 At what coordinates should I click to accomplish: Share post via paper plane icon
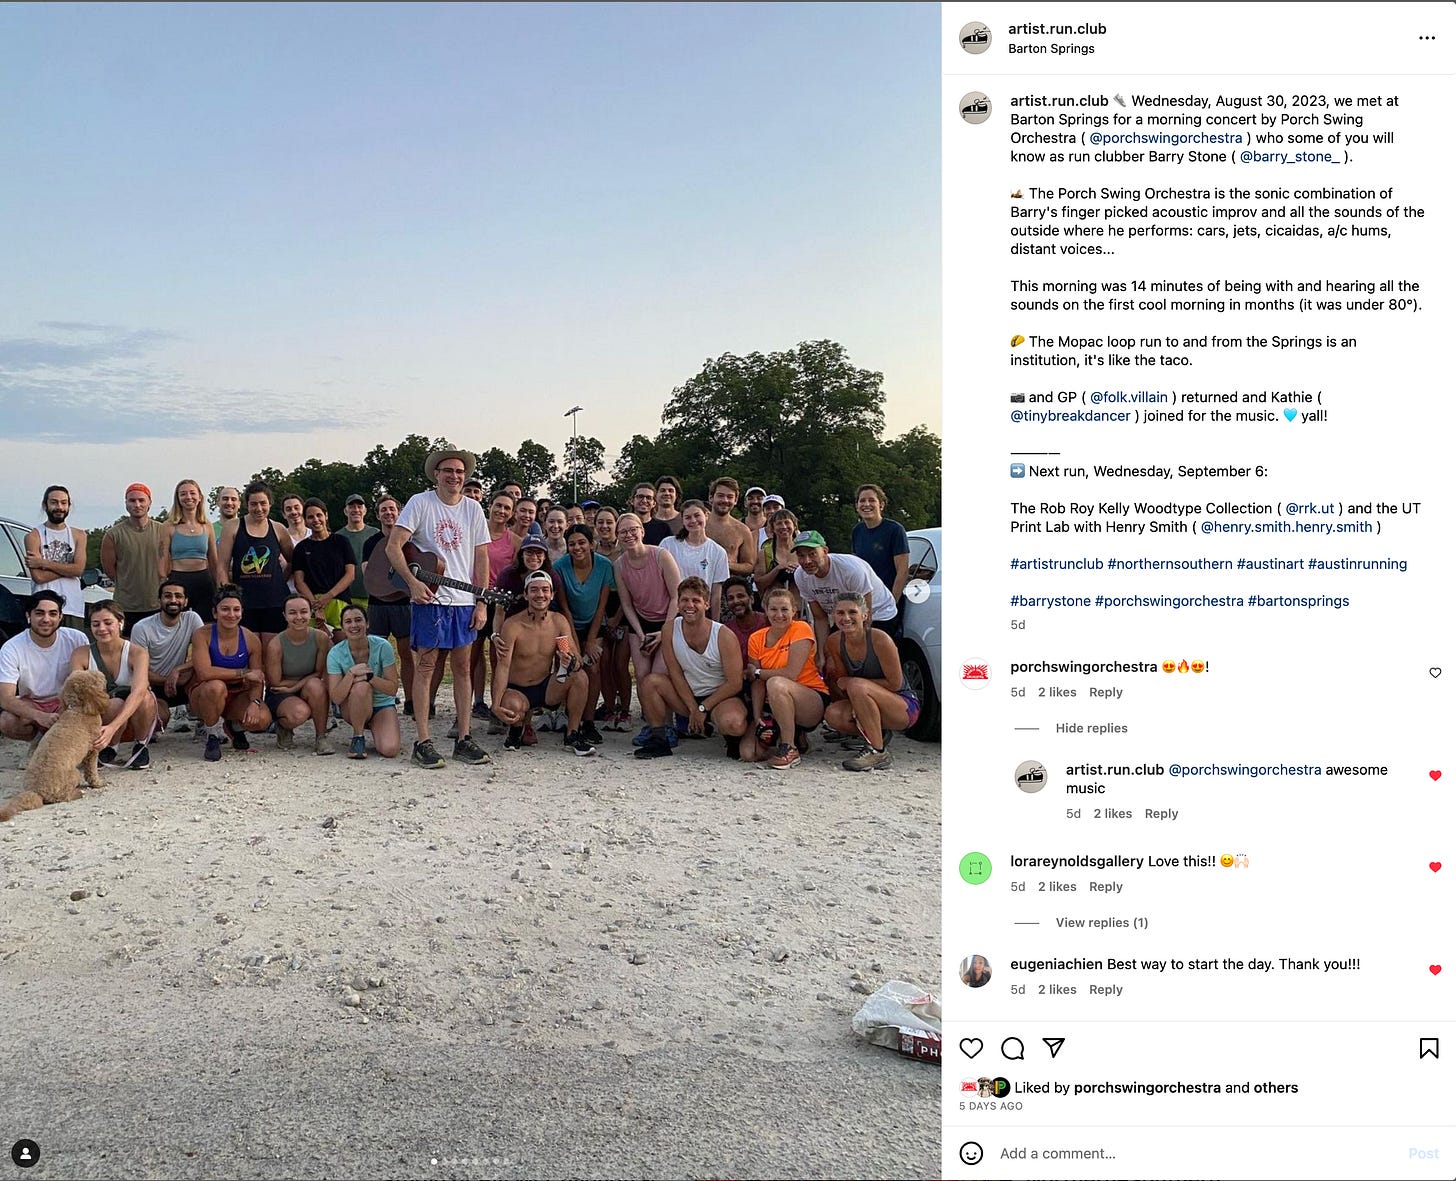pos(1054,1048)
